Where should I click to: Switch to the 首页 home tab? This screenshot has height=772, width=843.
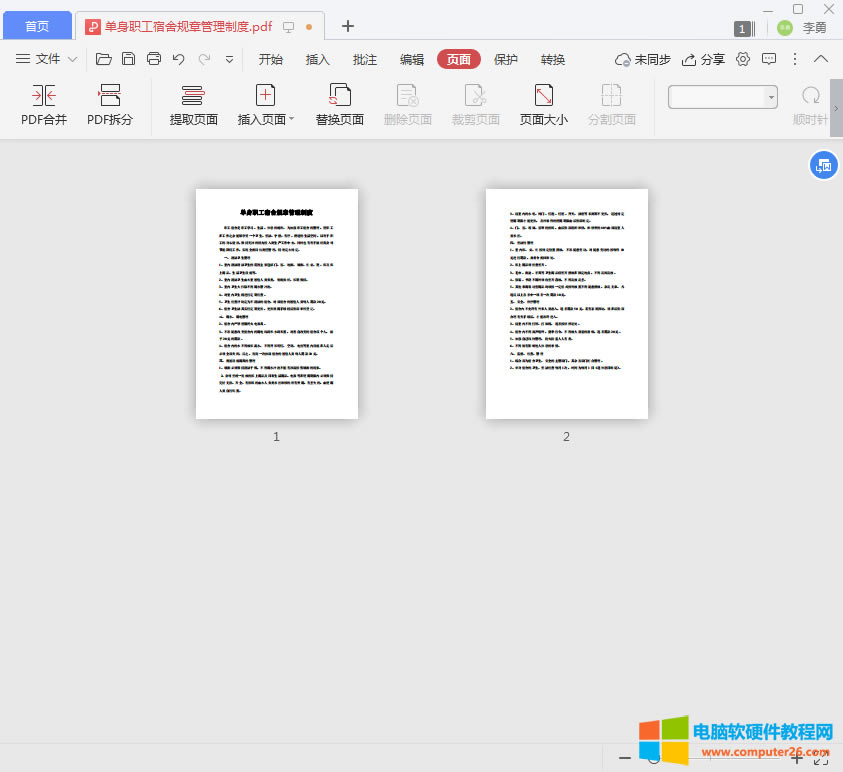coord(37,26)
